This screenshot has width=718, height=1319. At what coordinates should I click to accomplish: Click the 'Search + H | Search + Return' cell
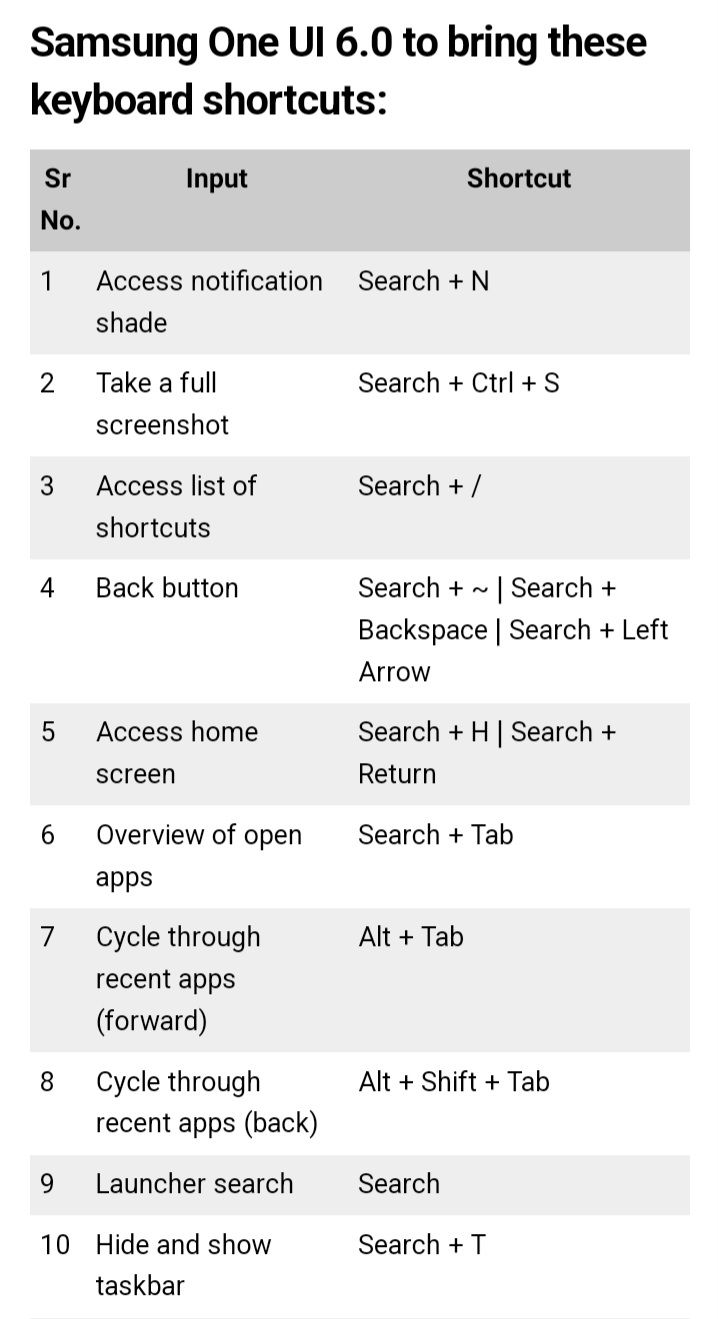pyautogui.click(x=487, y=753)
